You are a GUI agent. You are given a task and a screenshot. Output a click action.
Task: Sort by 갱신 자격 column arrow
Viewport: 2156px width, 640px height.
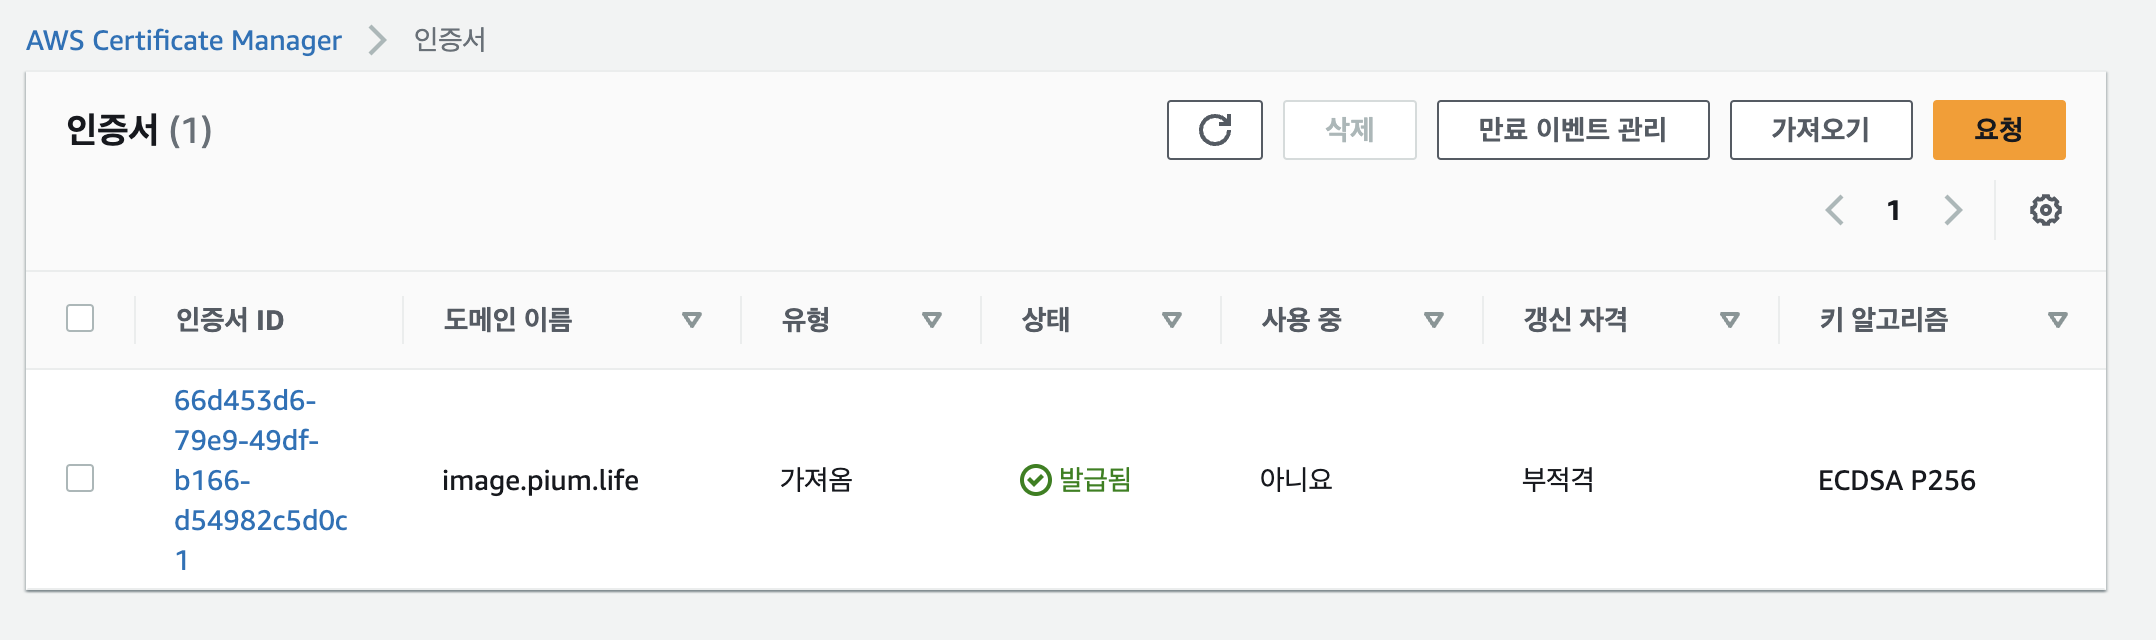click(1729, 320)
